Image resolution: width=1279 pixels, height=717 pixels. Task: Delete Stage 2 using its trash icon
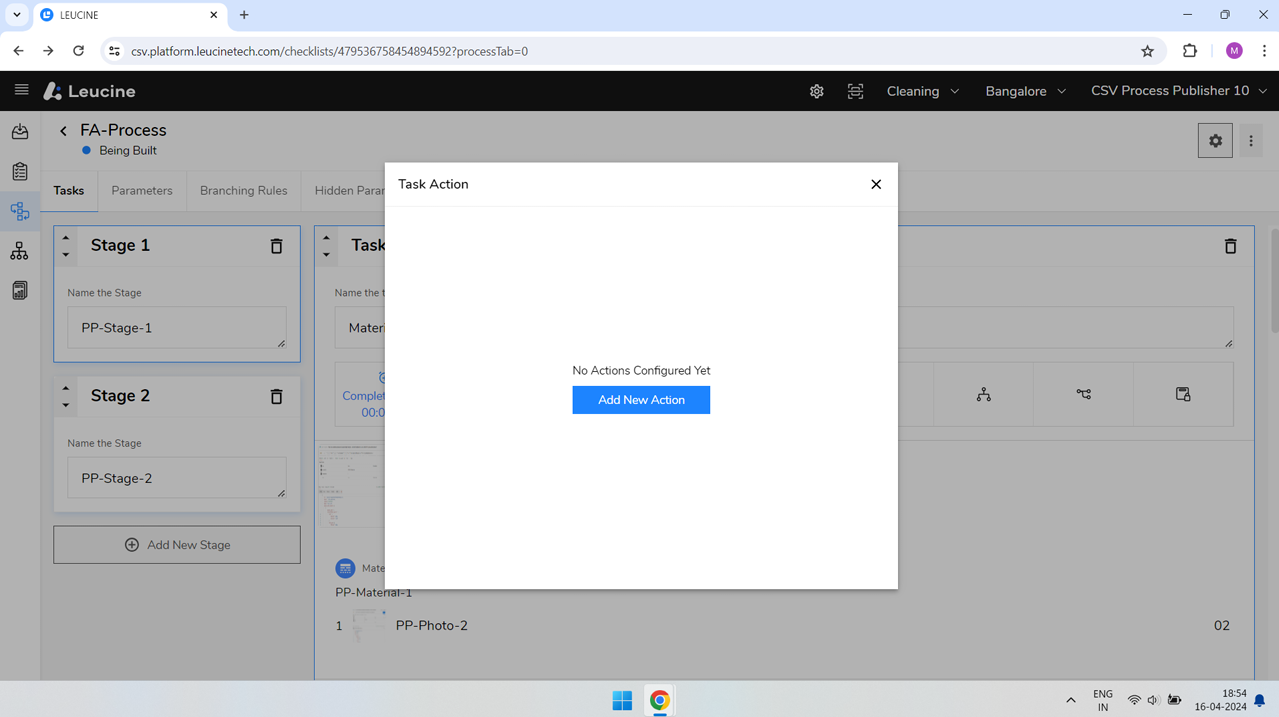point(276,396)
